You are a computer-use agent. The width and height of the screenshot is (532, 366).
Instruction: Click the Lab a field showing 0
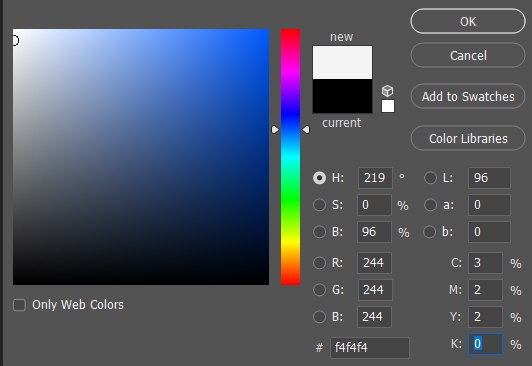[489, 205]
